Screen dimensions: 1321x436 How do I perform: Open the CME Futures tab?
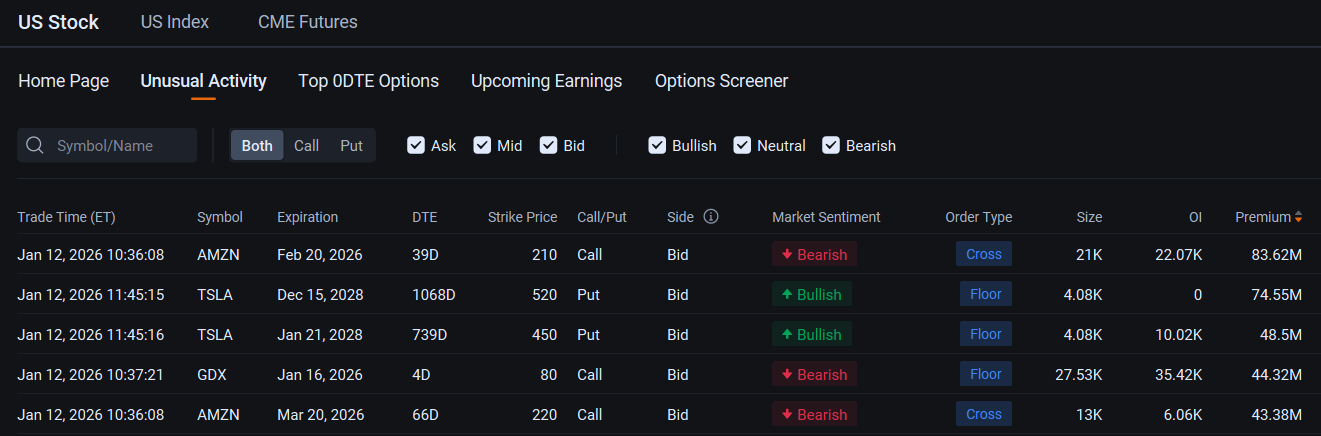[x=307, y=22]
